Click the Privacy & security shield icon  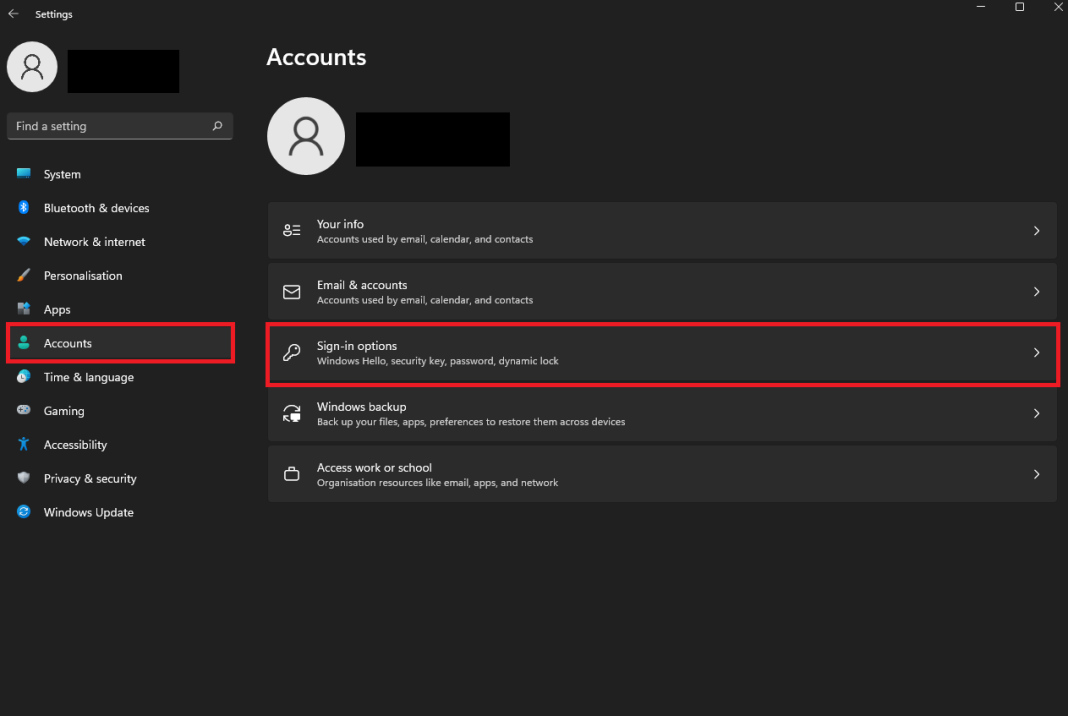22,478
